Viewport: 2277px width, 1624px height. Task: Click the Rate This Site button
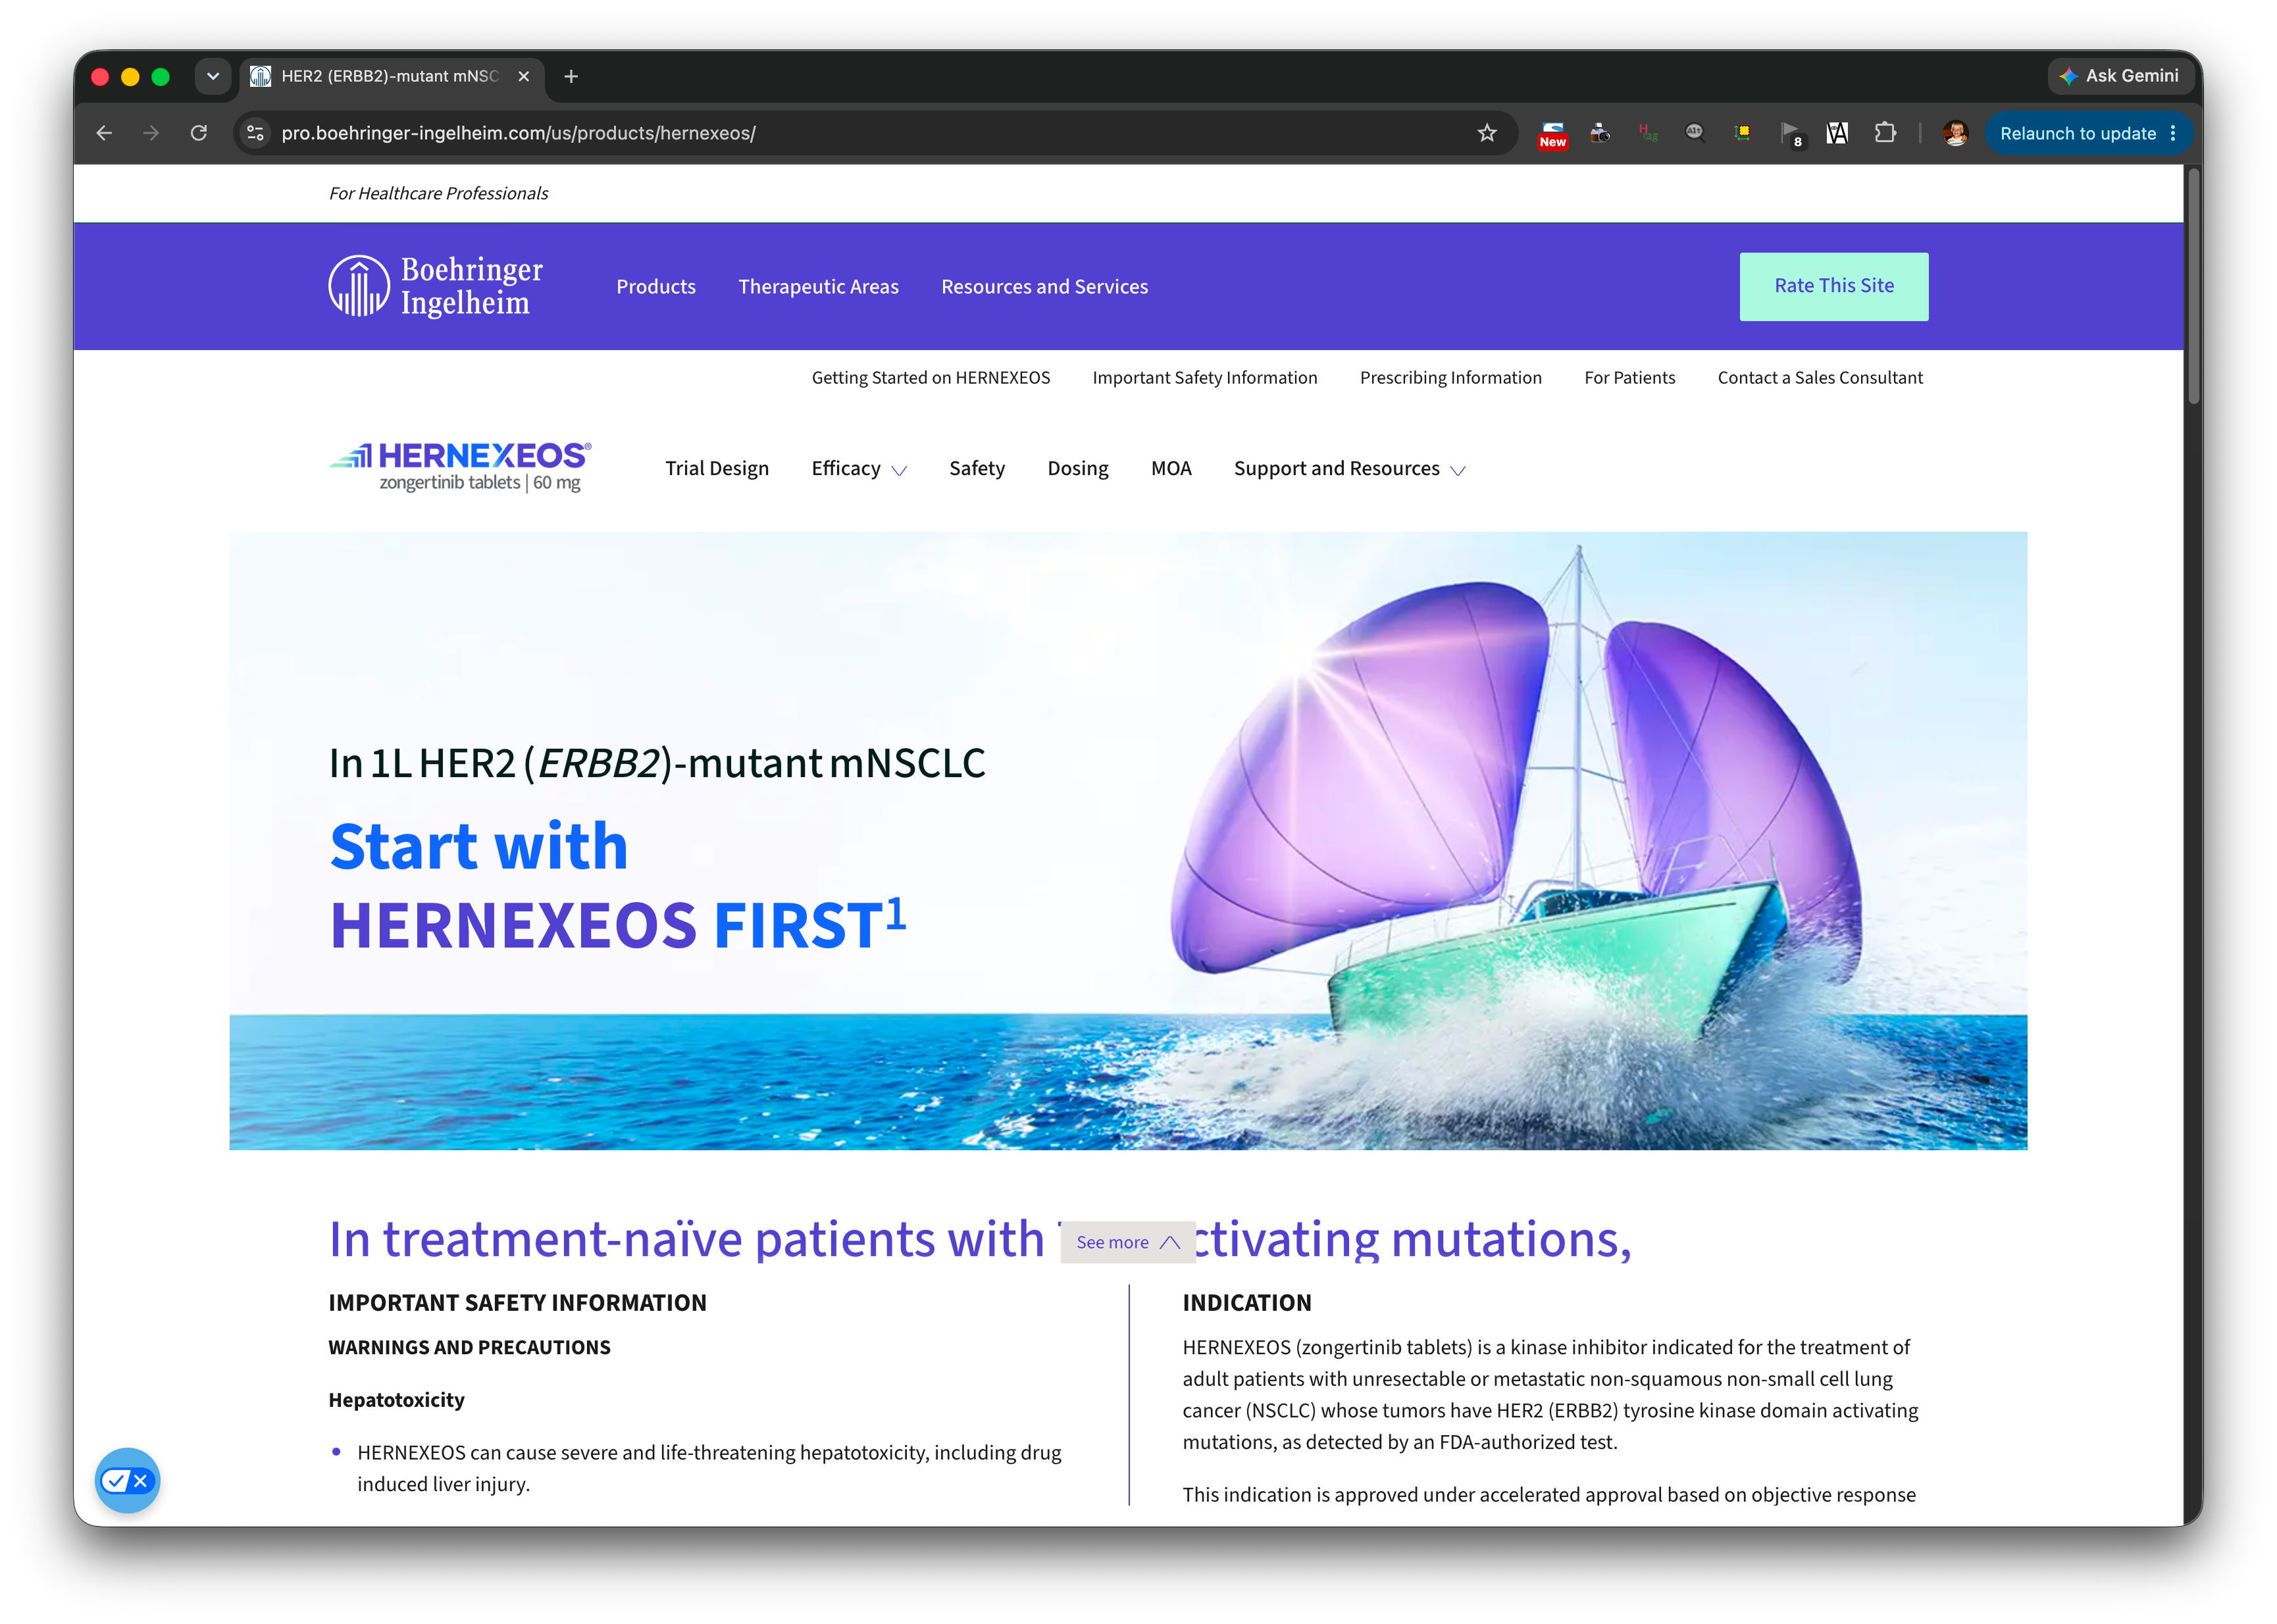(x=1834, y=286)
